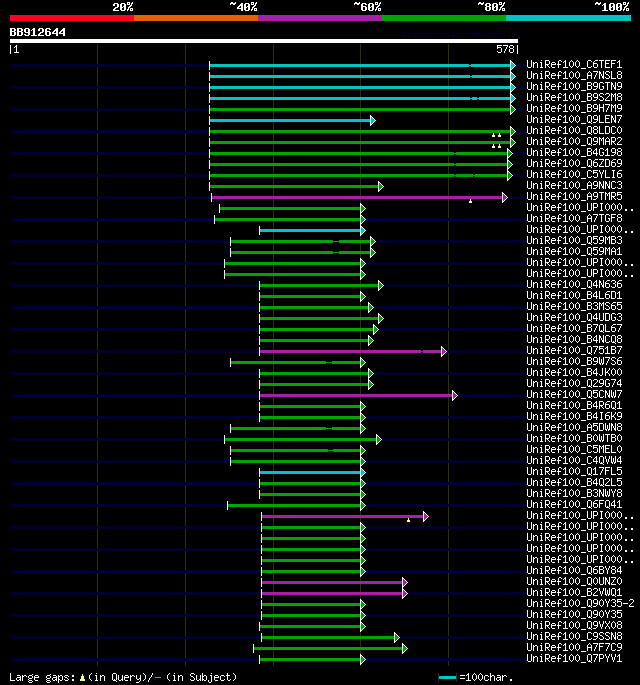Screen dimensions: 640x685
Task: Select the query name BB912644
Action: [38, 32]
